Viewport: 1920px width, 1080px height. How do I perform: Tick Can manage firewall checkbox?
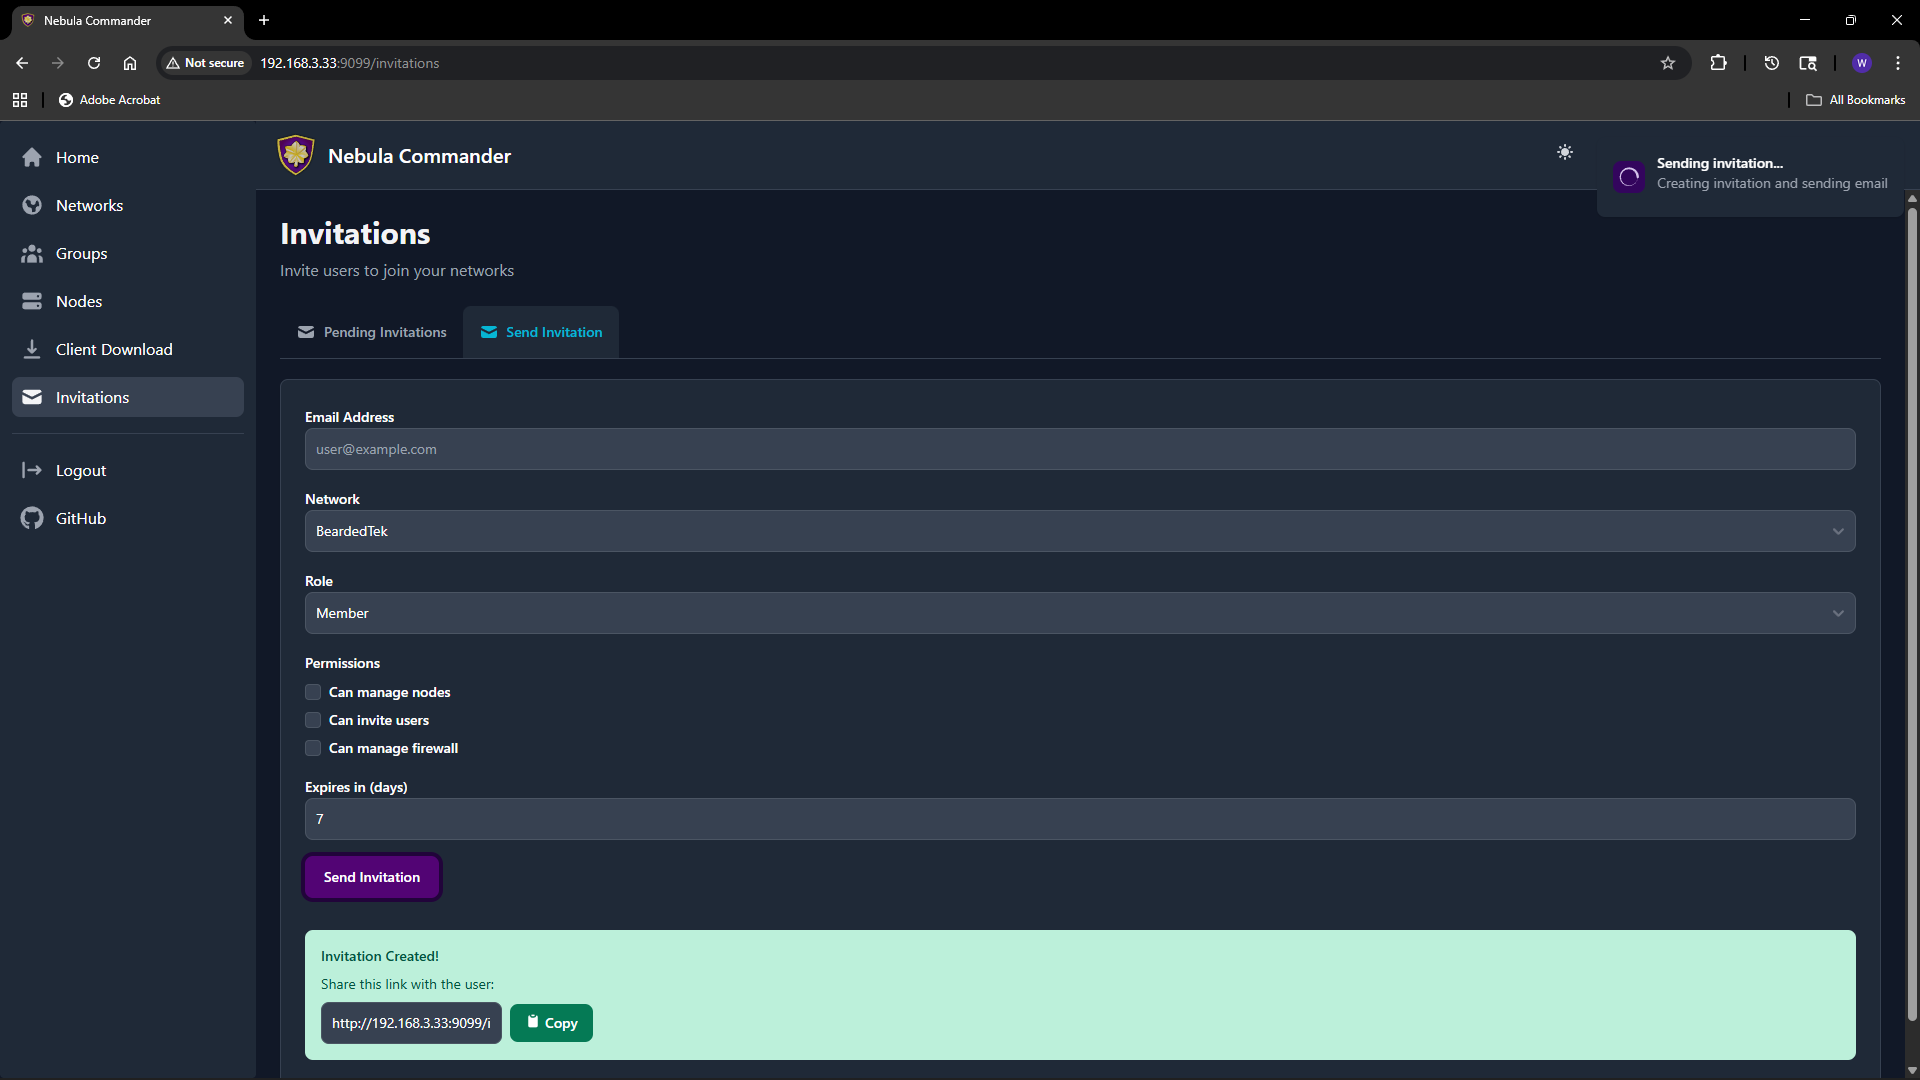(313, 748)
